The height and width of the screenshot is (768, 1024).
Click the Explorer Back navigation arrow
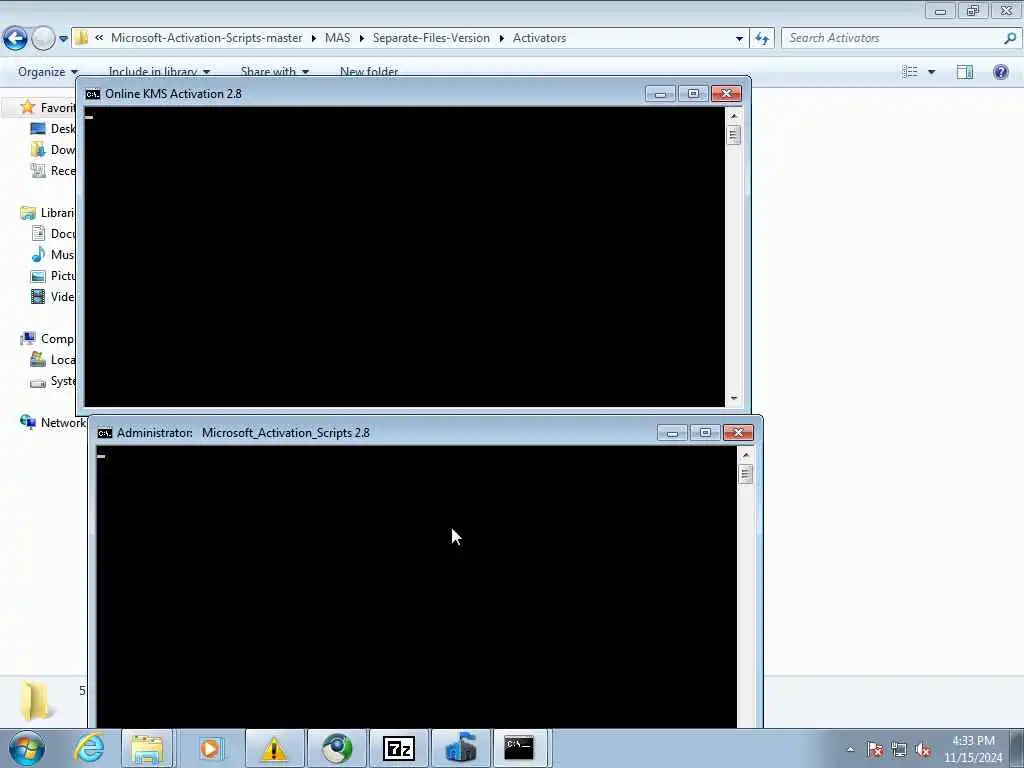[15, 38]
